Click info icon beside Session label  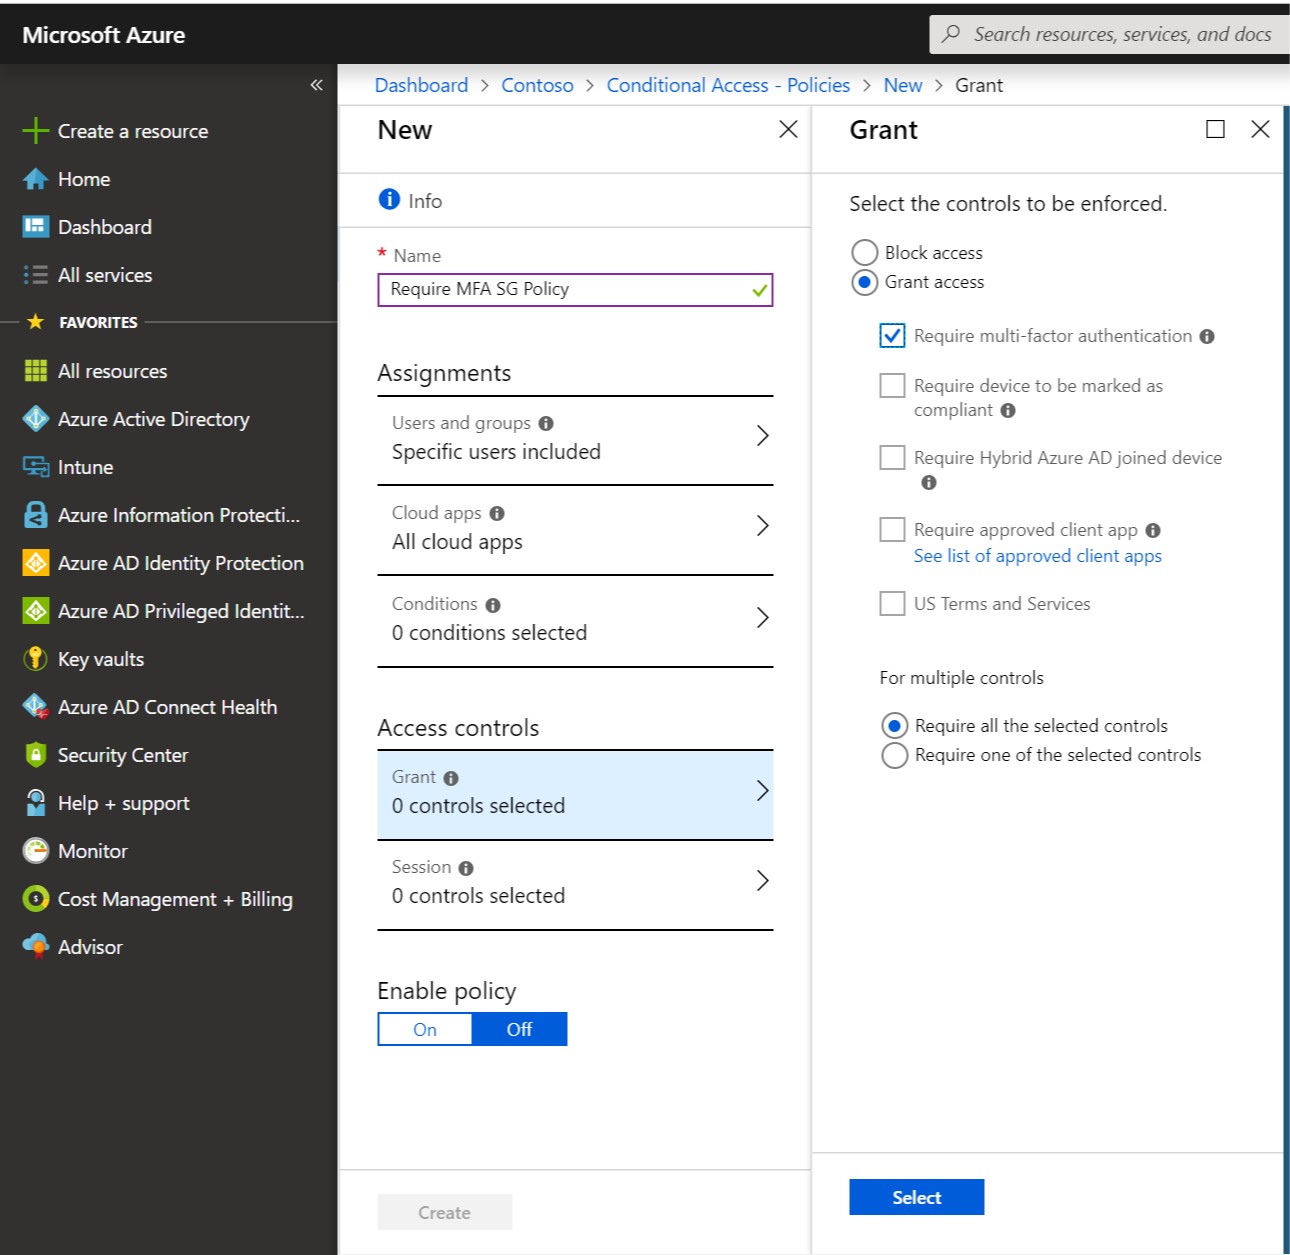(466, 868)
